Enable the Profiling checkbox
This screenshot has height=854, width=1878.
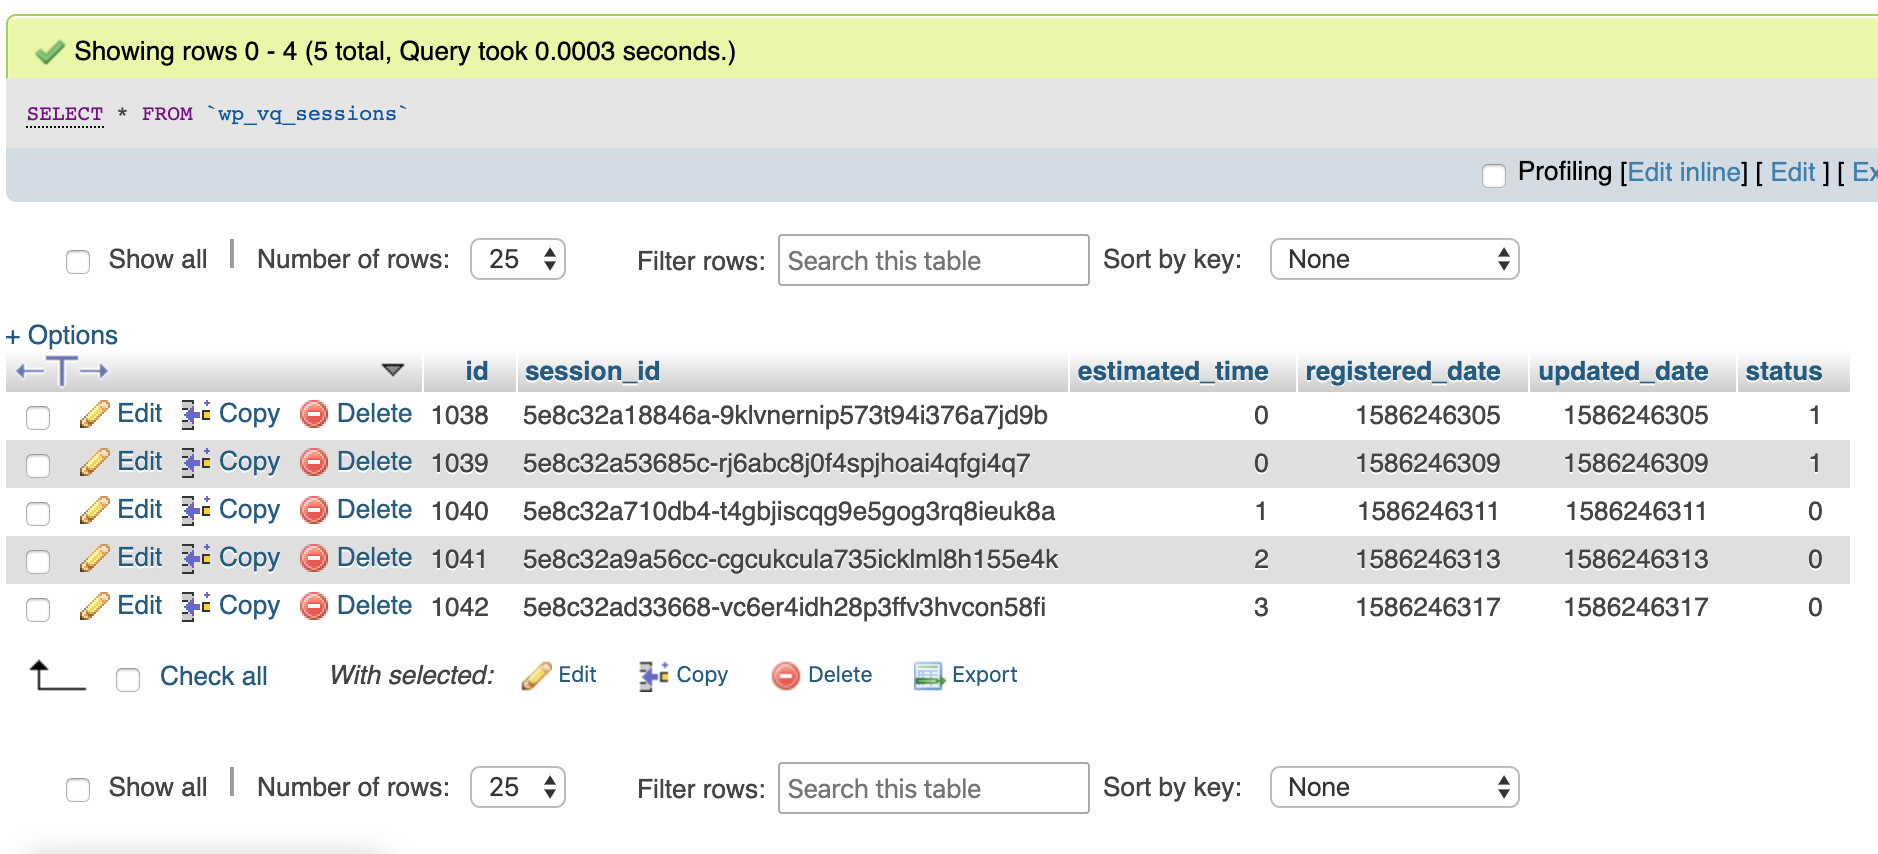tap(1494, 175)
